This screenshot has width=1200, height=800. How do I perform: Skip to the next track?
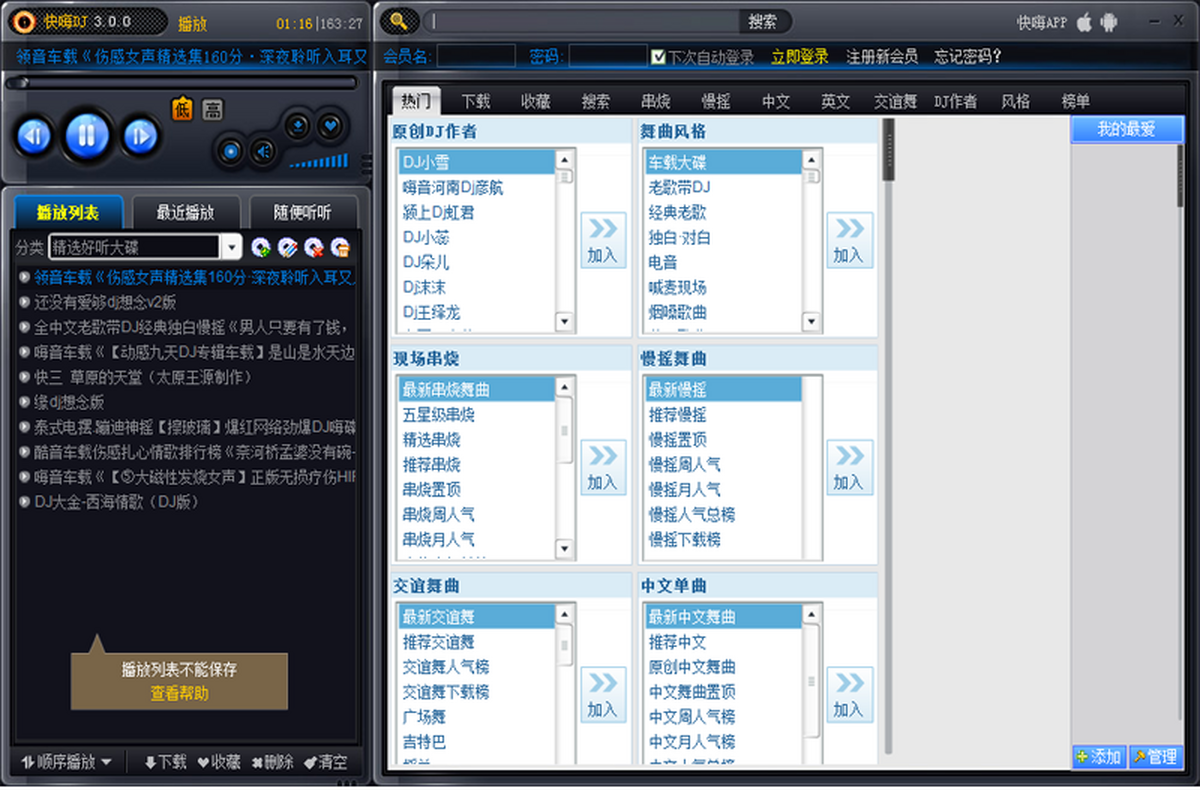[x=140, y=134]
